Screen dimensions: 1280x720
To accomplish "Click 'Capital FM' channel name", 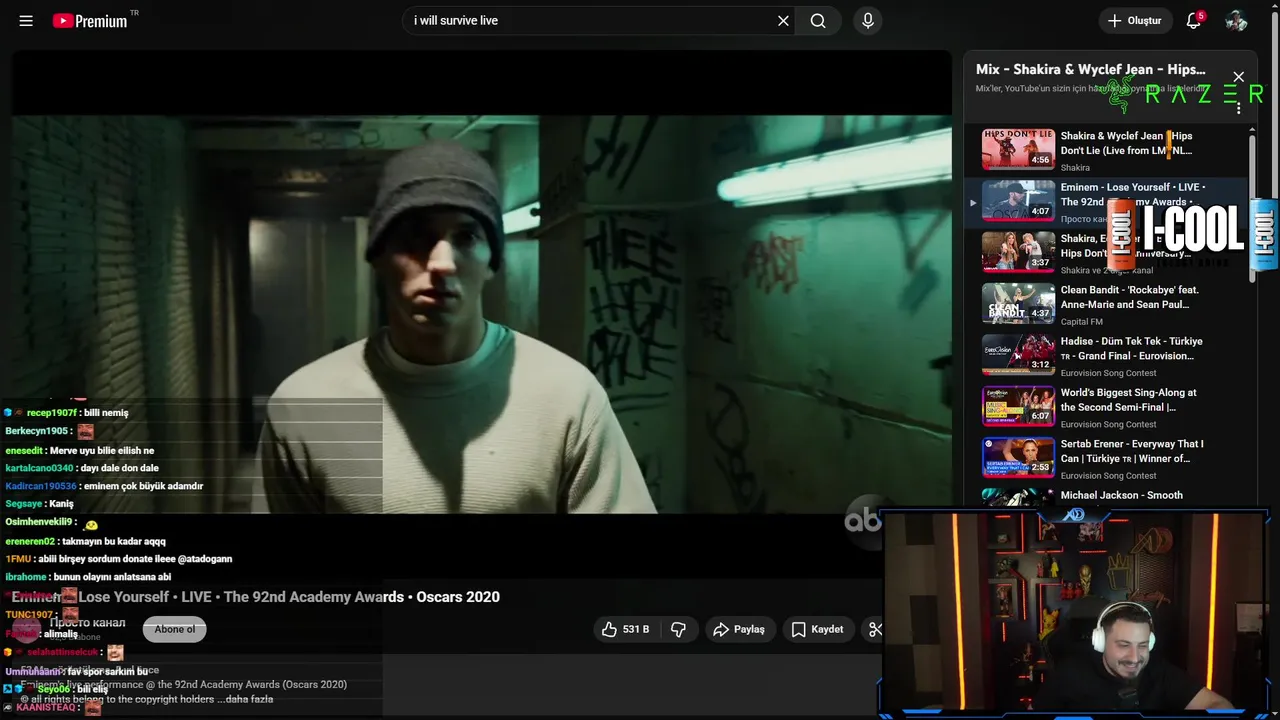I will (x=1082, y=322).
